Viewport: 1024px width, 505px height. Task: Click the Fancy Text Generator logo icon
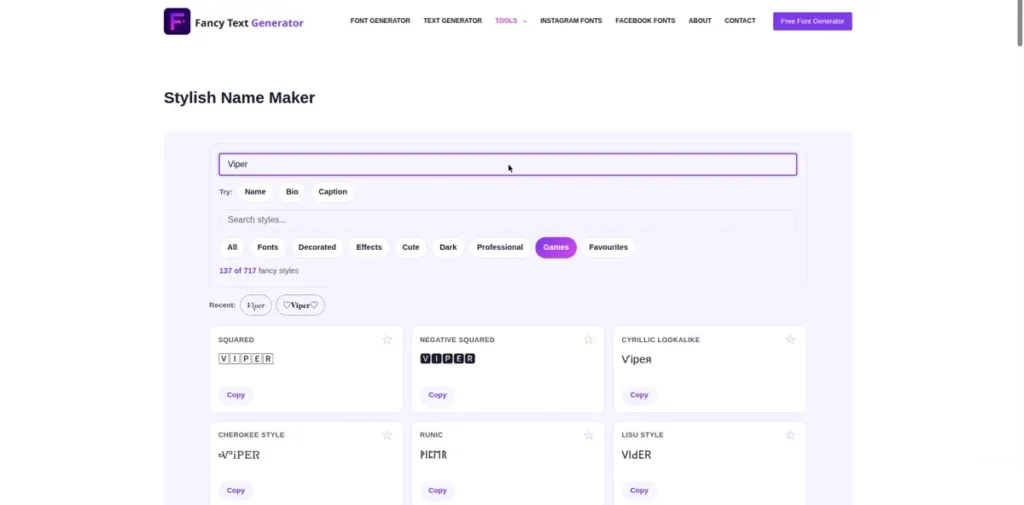tap(177, 22)
